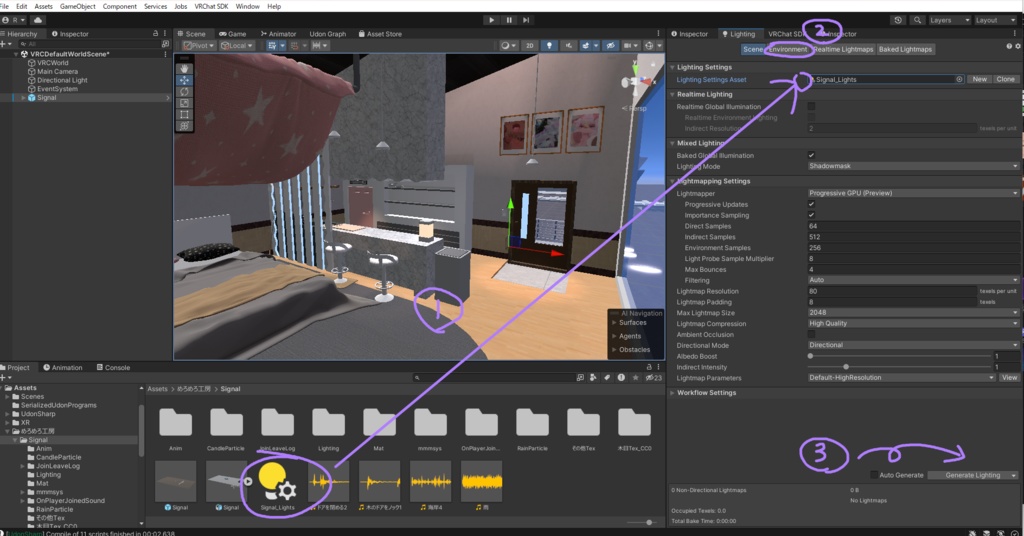Viewport: 1024px width, 536px height.
Task: Click the scene orientation gizmo
Action: (x=636, y=81)
